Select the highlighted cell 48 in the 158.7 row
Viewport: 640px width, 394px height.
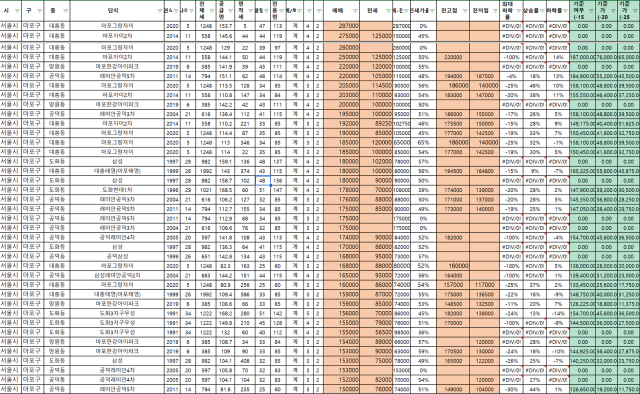tap(262, 180)
